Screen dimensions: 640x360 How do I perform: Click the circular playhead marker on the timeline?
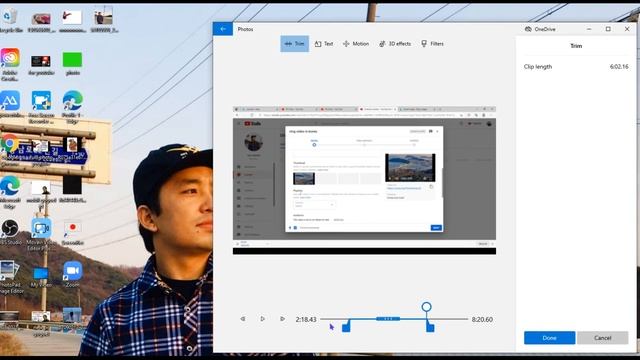[x=426, y=307]
